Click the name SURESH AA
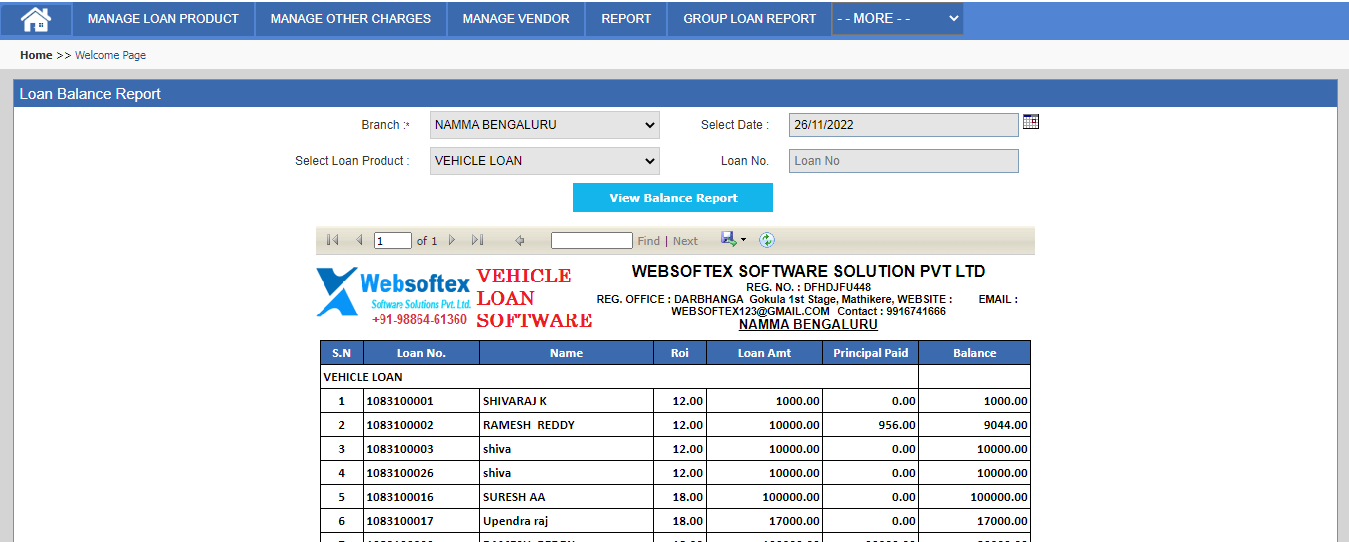The image size is (1349, 542). [x=513, y=497]
